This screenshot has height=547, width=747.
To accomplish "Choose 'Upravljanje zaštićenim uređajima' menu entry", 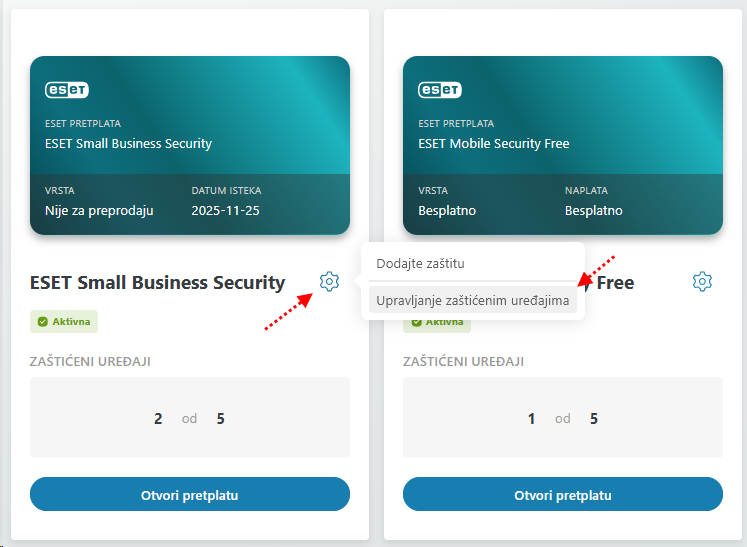I will (x=472, y=300).
